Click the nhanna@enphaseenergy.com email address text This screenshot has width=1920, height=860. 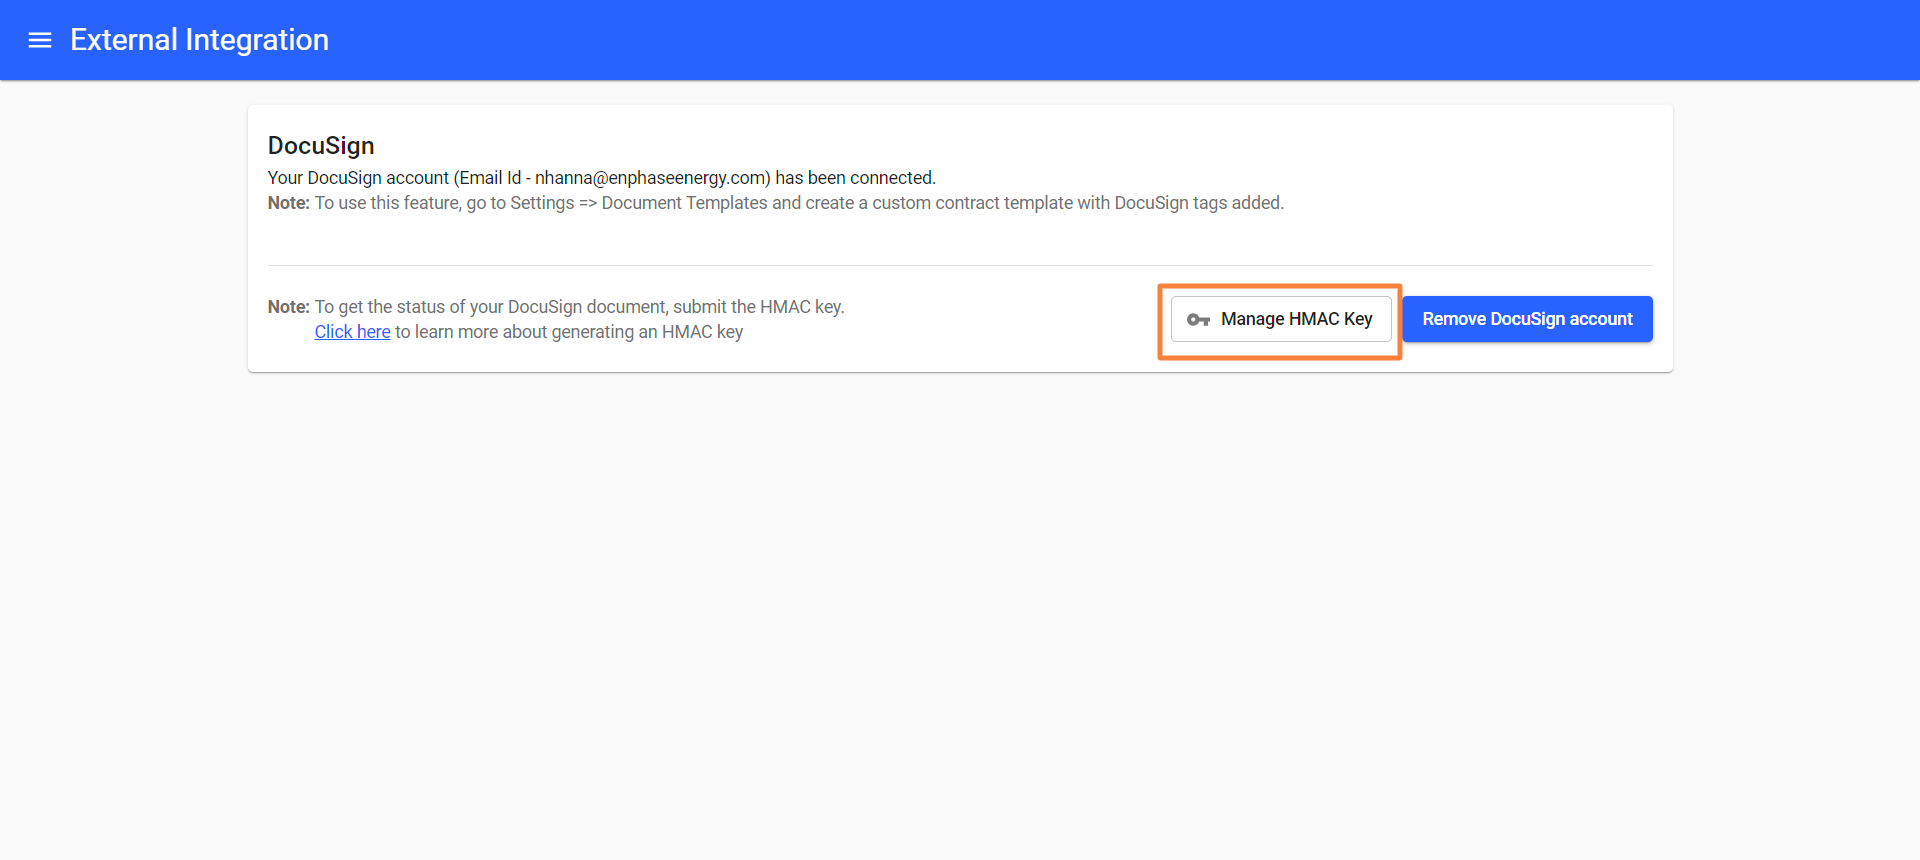651,178
